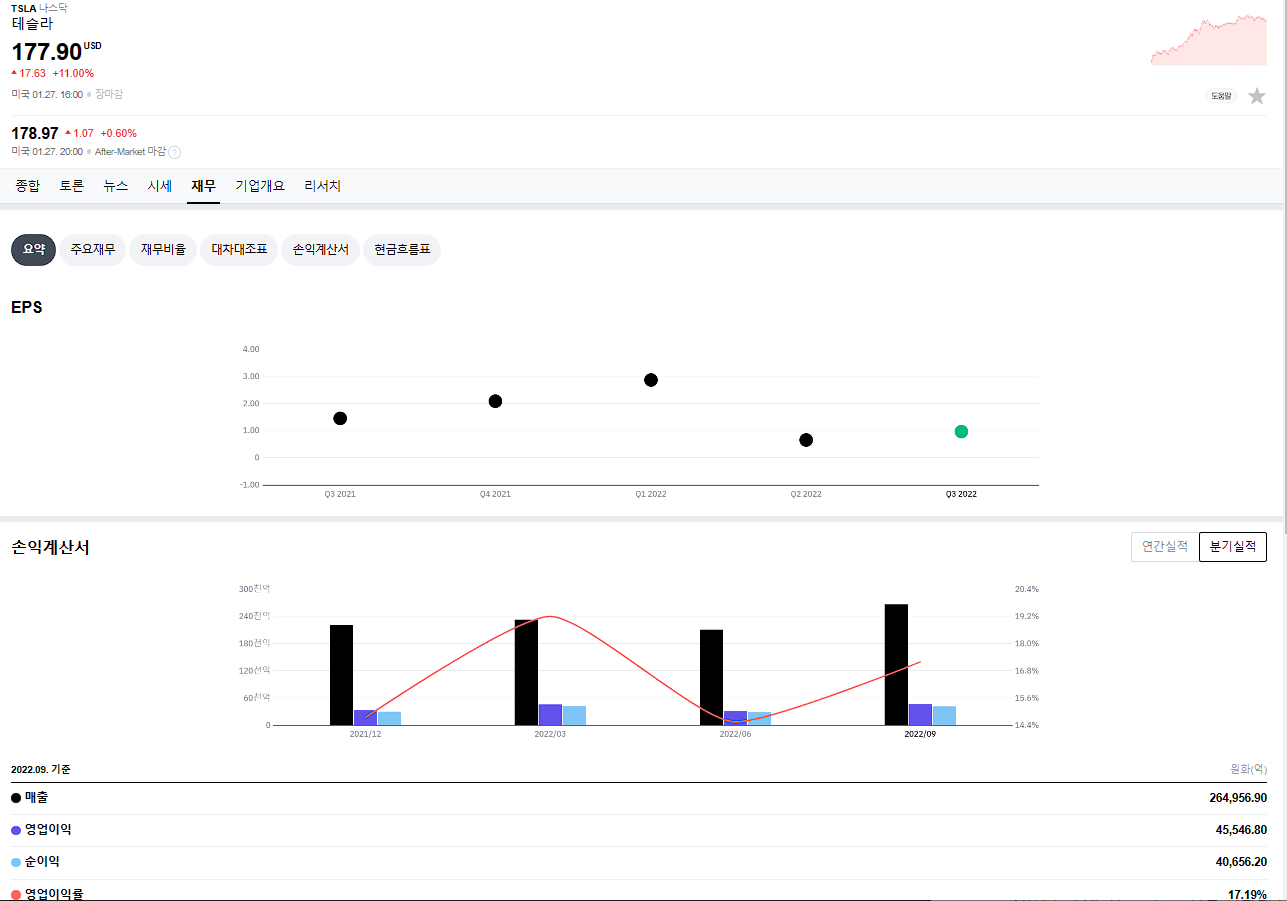
Task: Select the 재무비율 filter pill
Action: click(x=163, y=250)
